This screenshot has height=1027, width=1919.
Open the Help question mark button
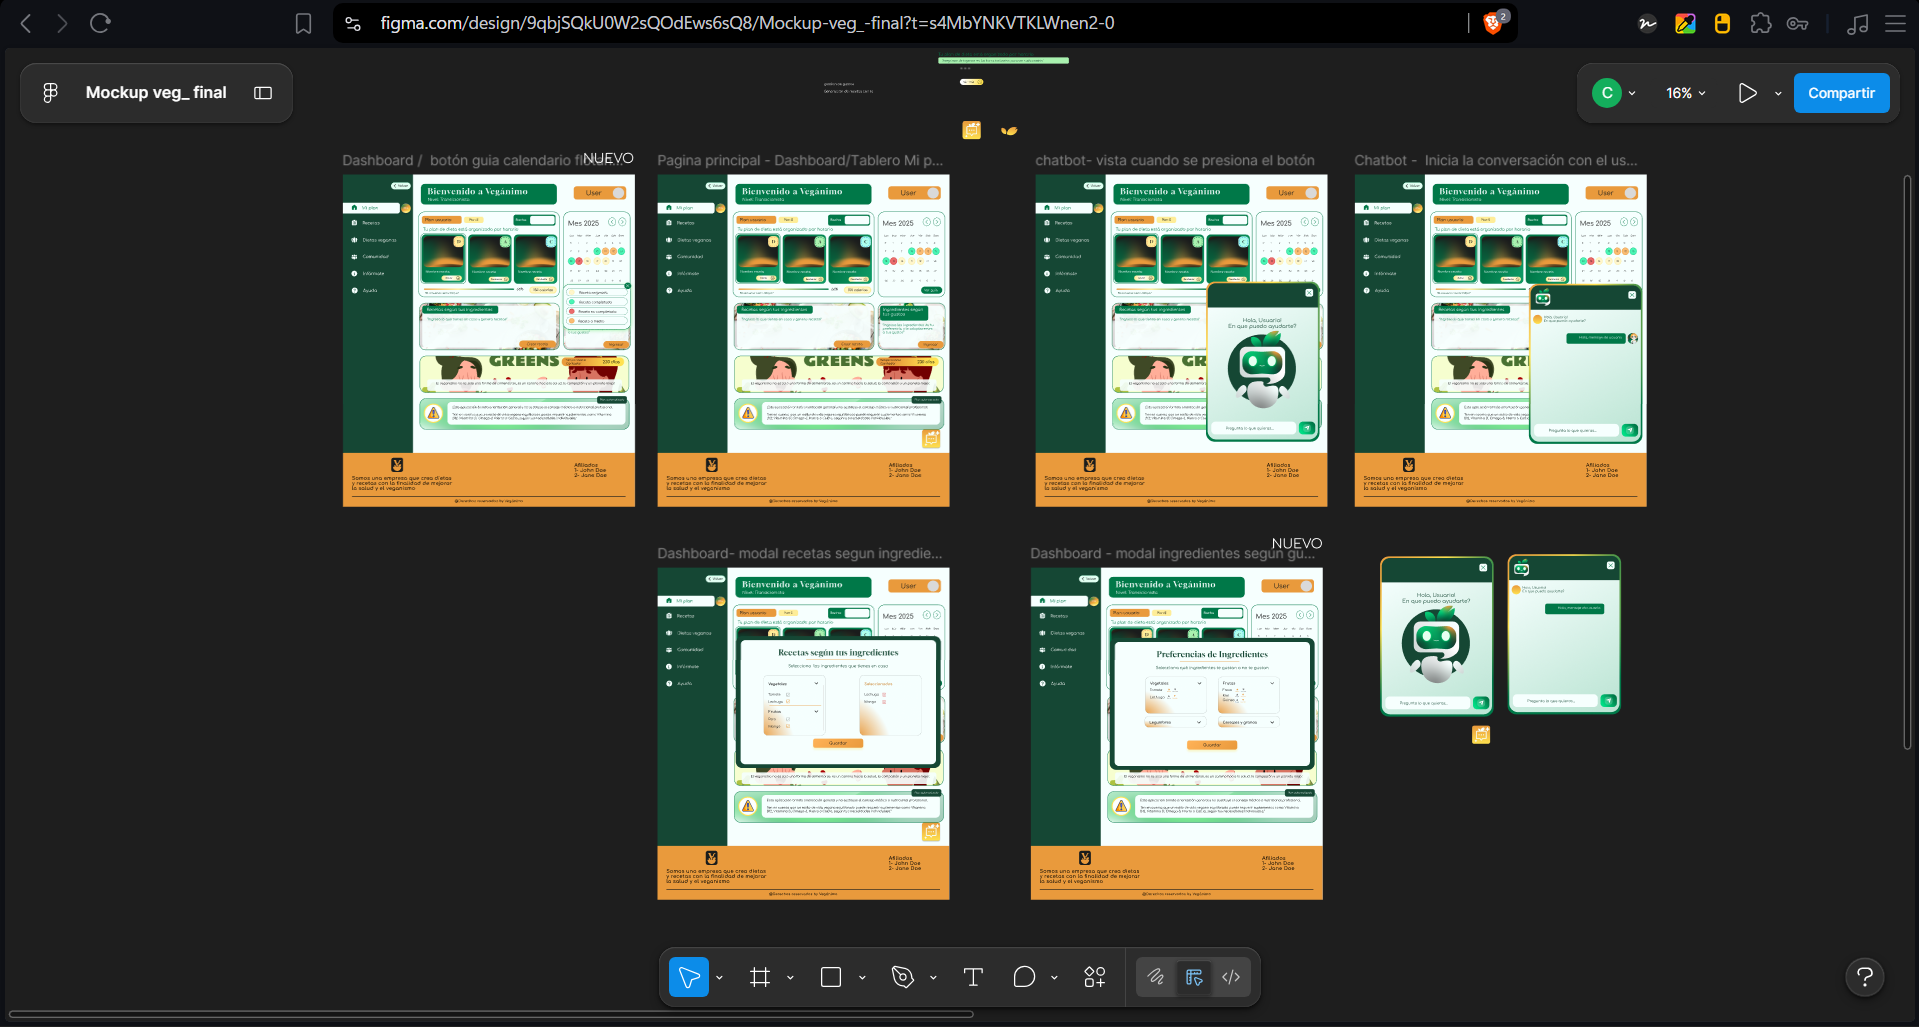pyautogui.click(x=1865, y=977)
